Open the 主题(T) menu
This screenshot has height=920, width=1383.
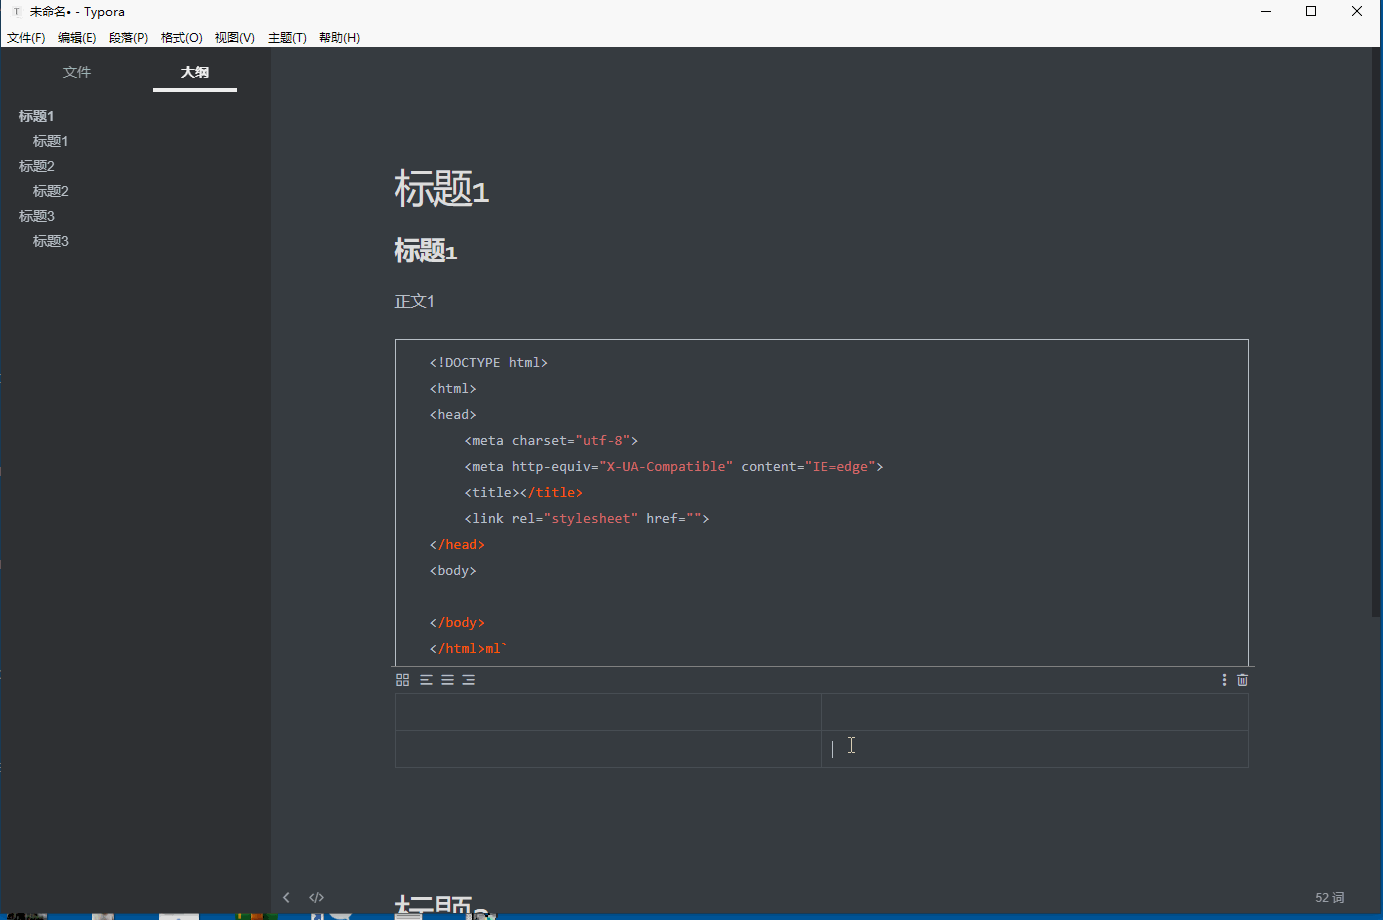coord(287,38)
